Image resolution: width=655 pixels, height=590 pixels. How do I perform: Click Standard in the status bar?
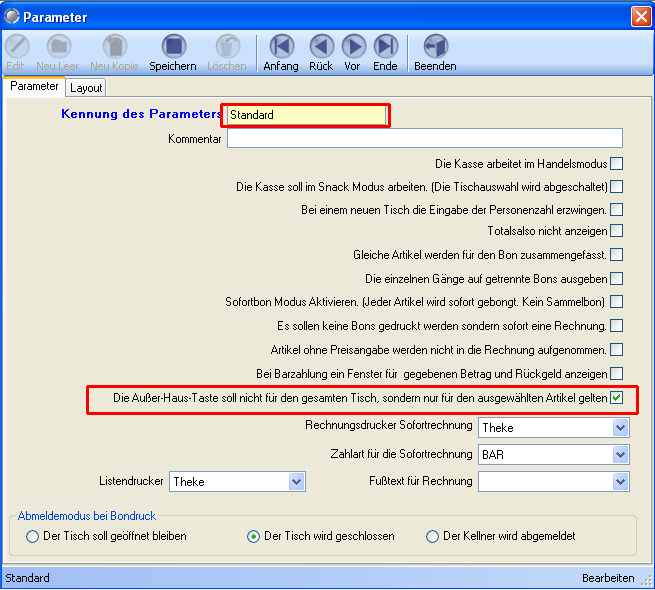tap(27, 578)
